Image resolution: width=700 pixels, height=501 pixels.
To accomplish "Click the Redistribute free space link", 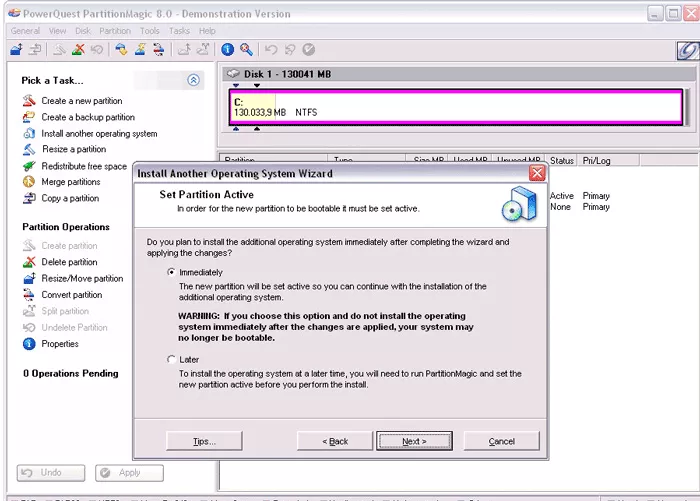I will 84,166.
